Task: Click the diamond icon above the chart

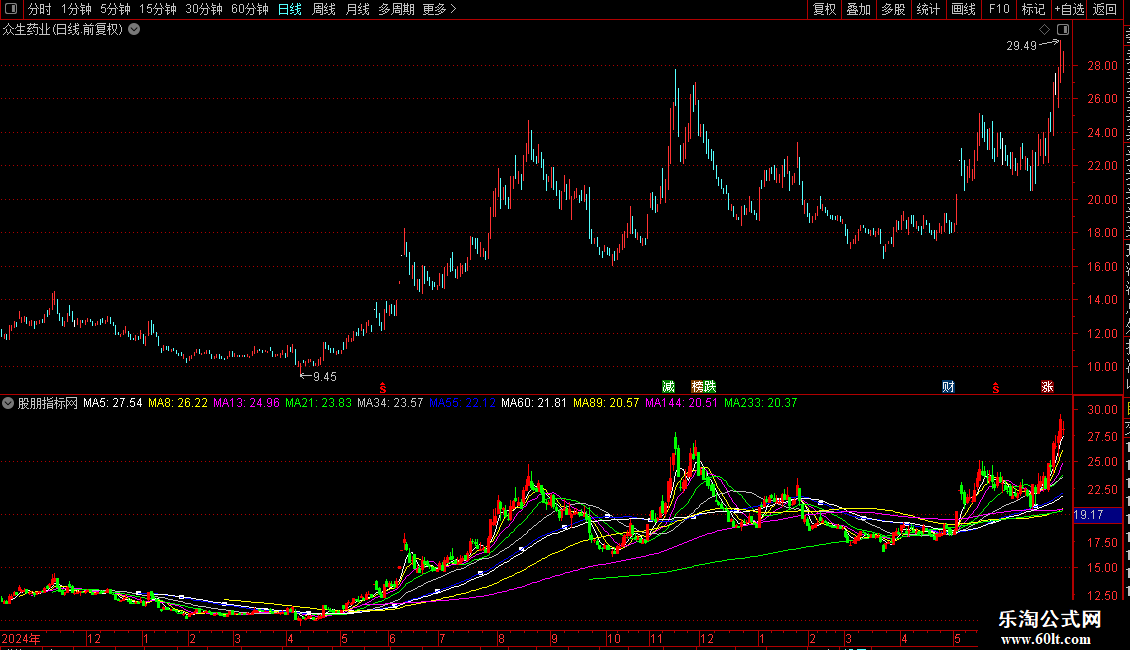Action: (x=1044, y=30)
